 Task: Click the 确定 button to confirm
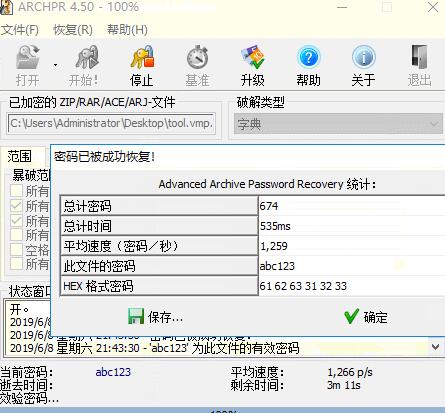click(x=366, y=317)
